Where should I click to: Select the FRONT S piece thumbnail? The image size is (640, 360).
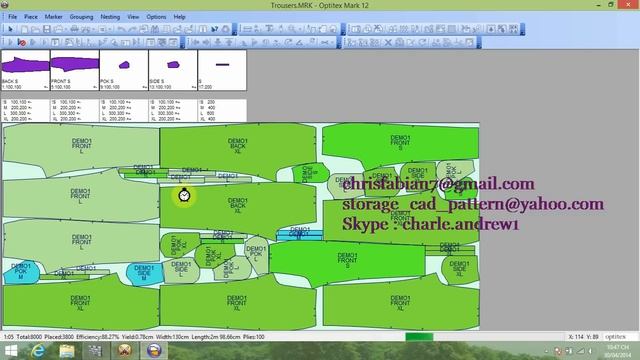pyautogui.click(x=75, y=70)
